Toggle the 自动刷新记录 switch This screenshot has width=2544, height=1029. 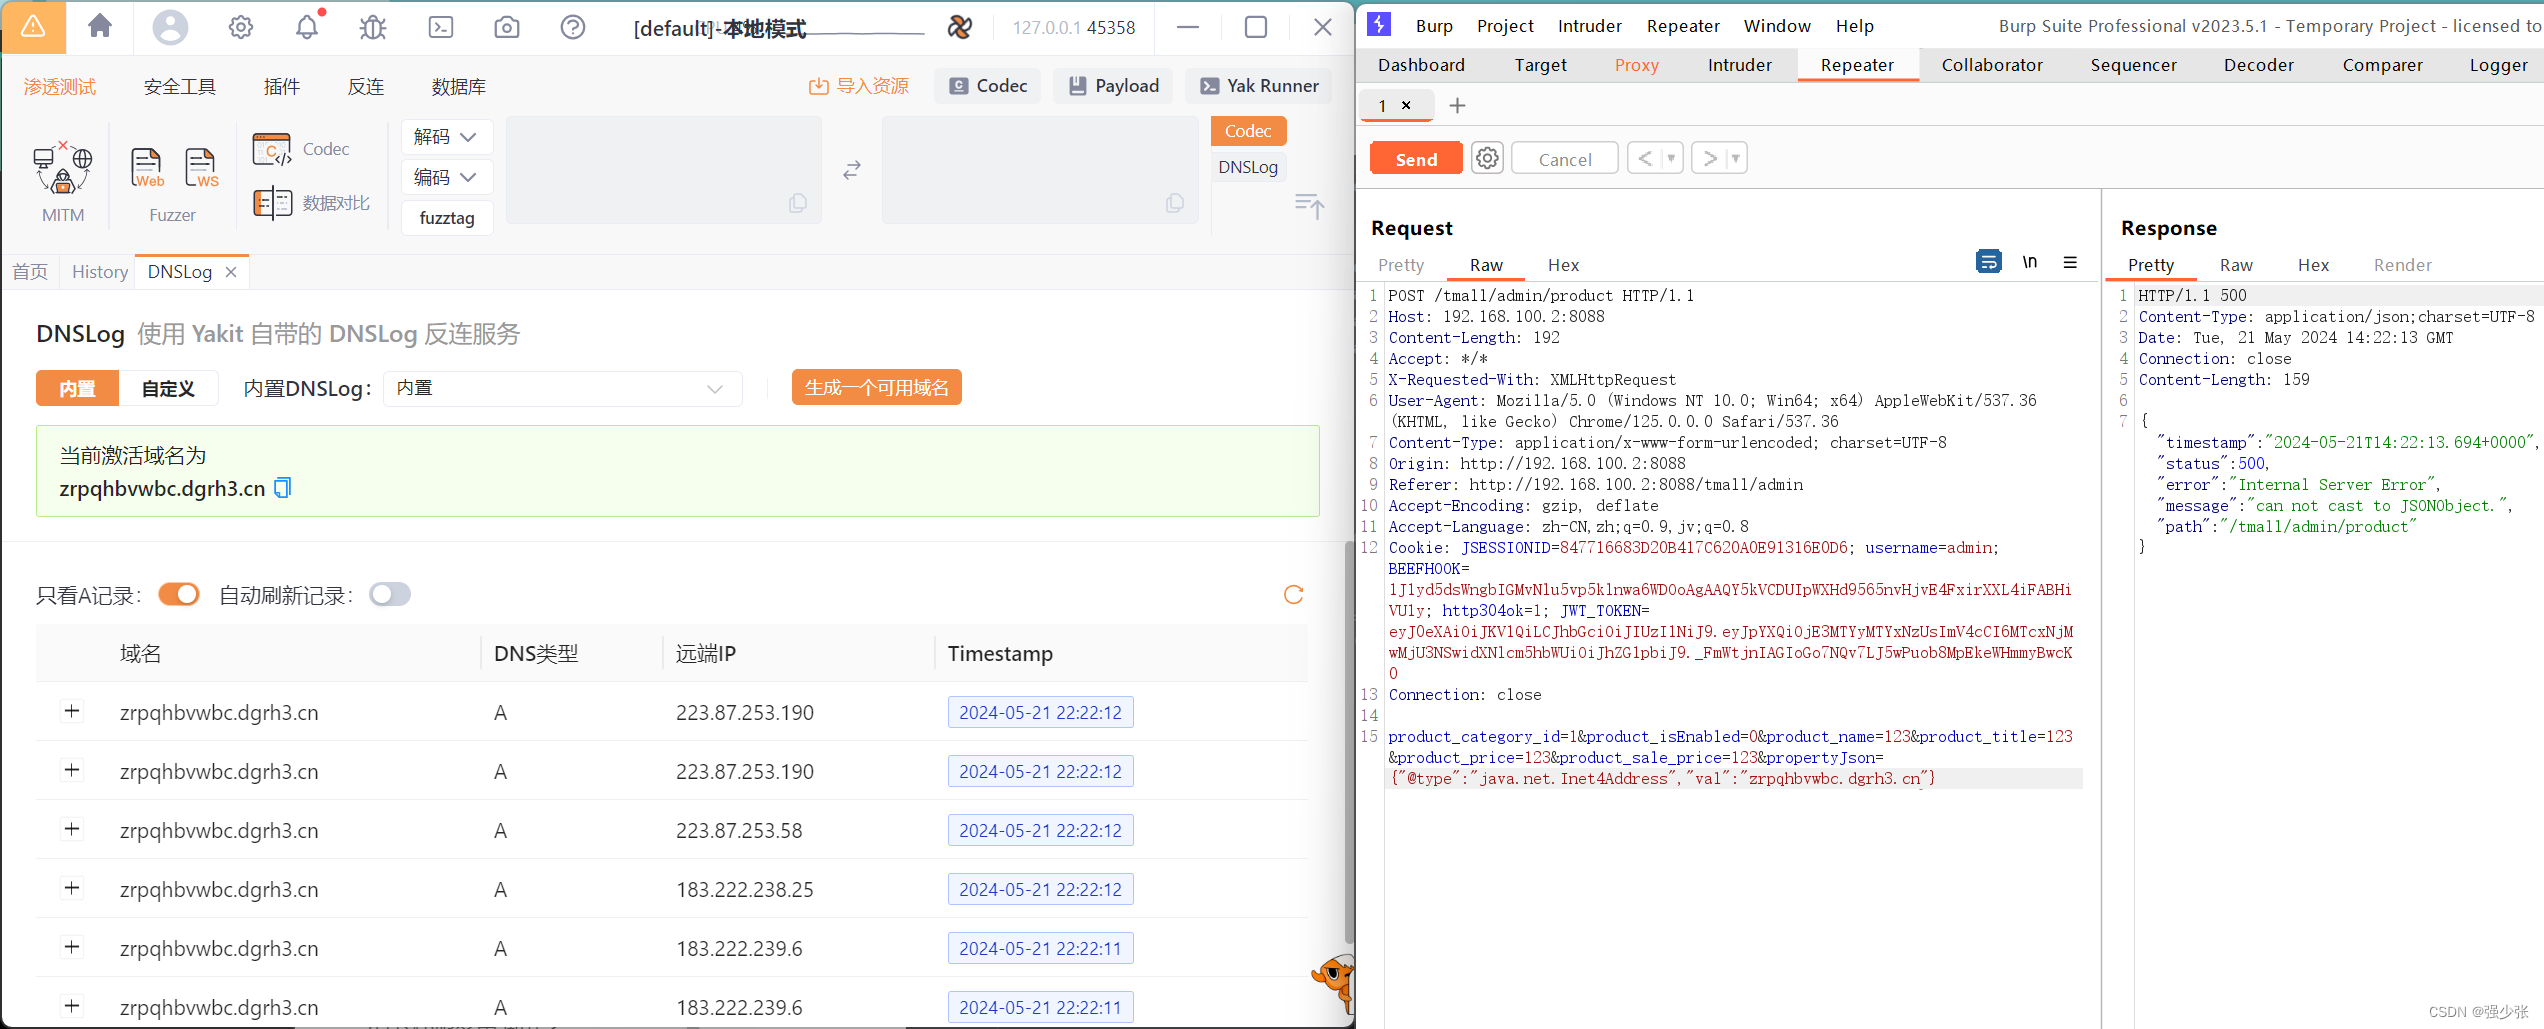[x=390, y=595]
